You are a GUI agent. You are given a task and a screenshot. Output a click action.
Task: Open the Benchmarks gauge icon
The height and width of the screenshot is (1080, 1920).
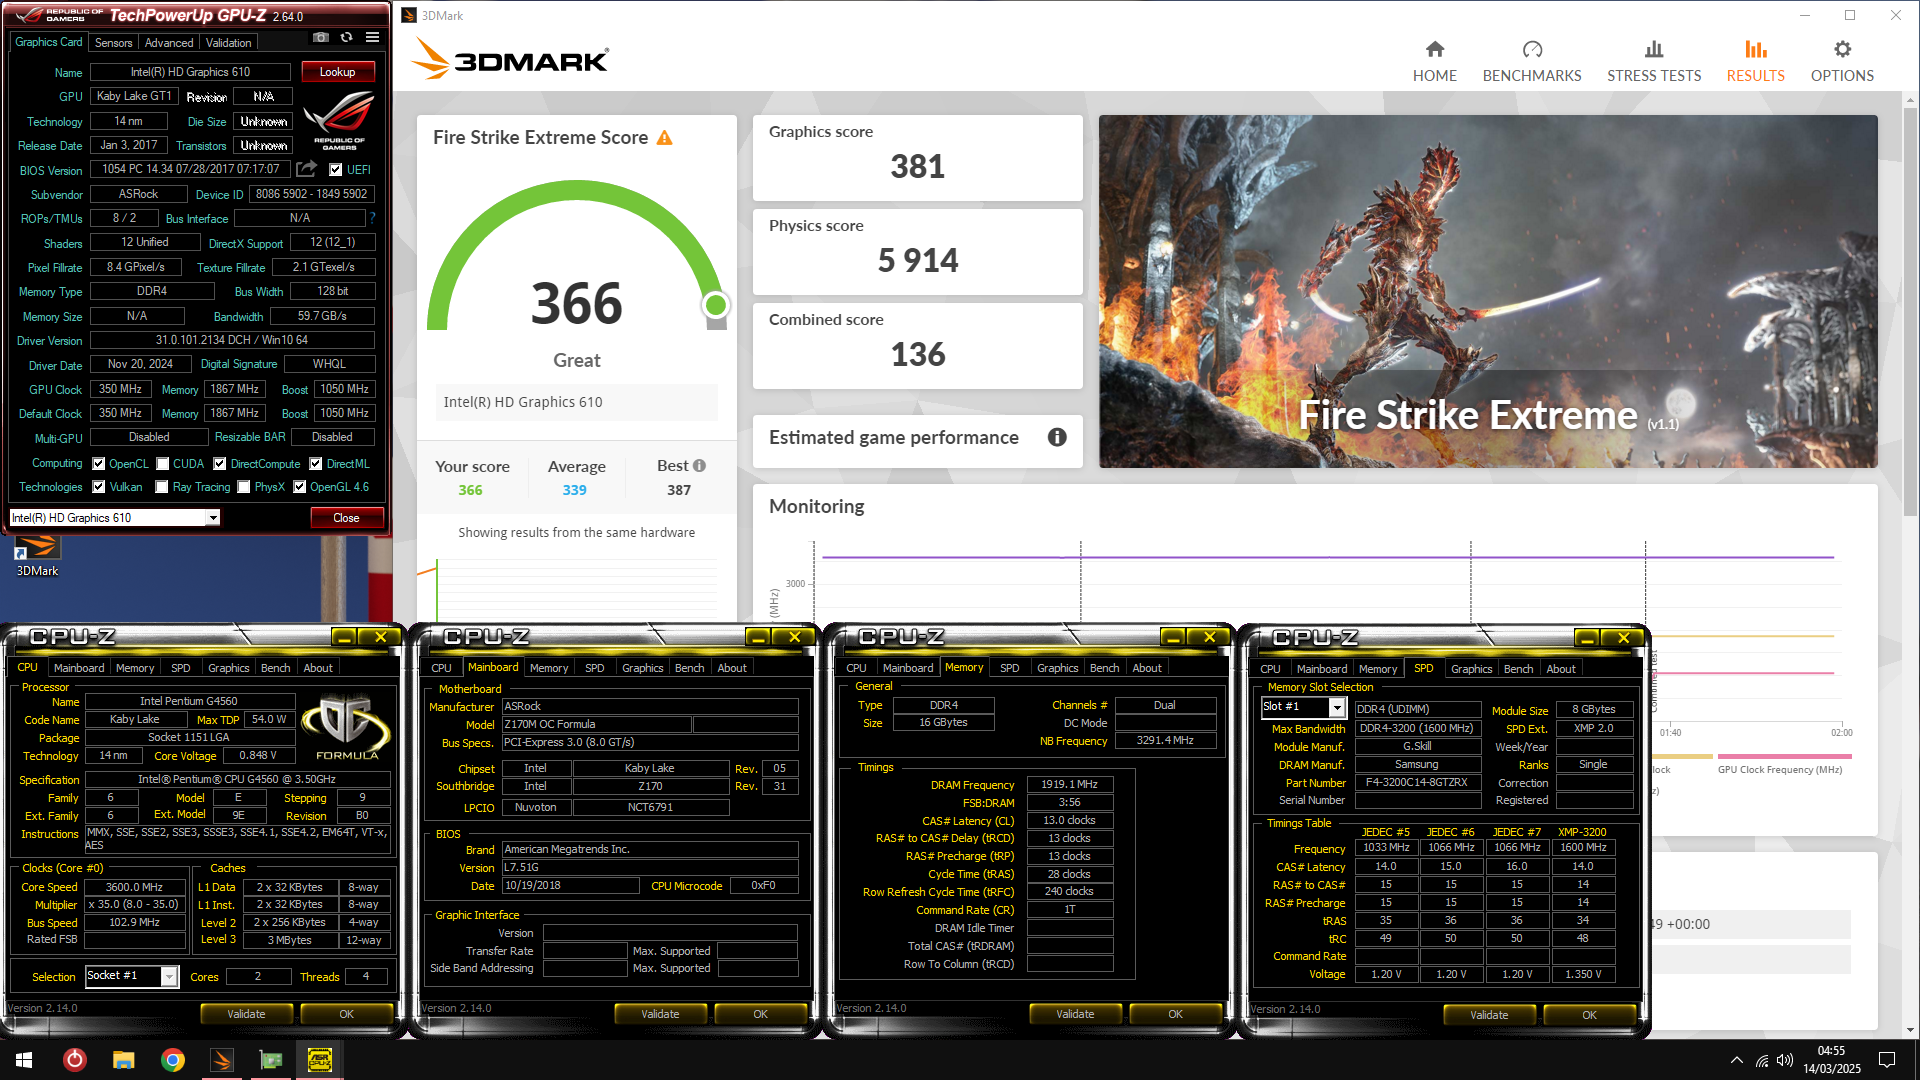(1532, 50)
